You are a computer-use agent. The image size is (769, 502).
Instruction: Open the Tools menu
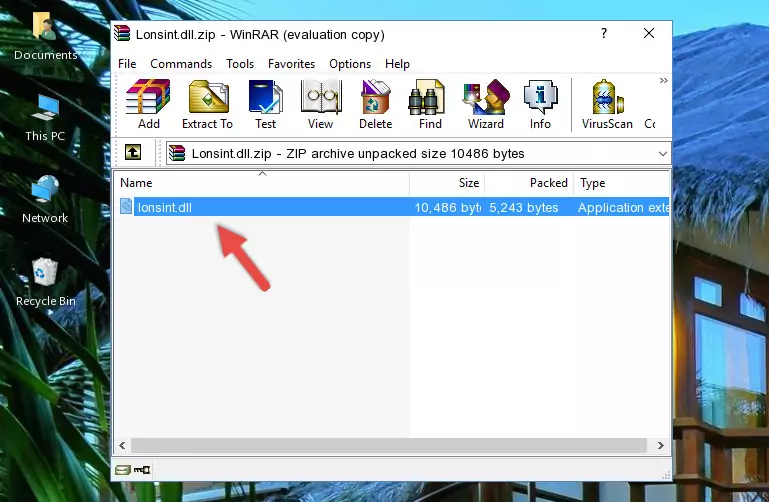[x=240, y=64]
